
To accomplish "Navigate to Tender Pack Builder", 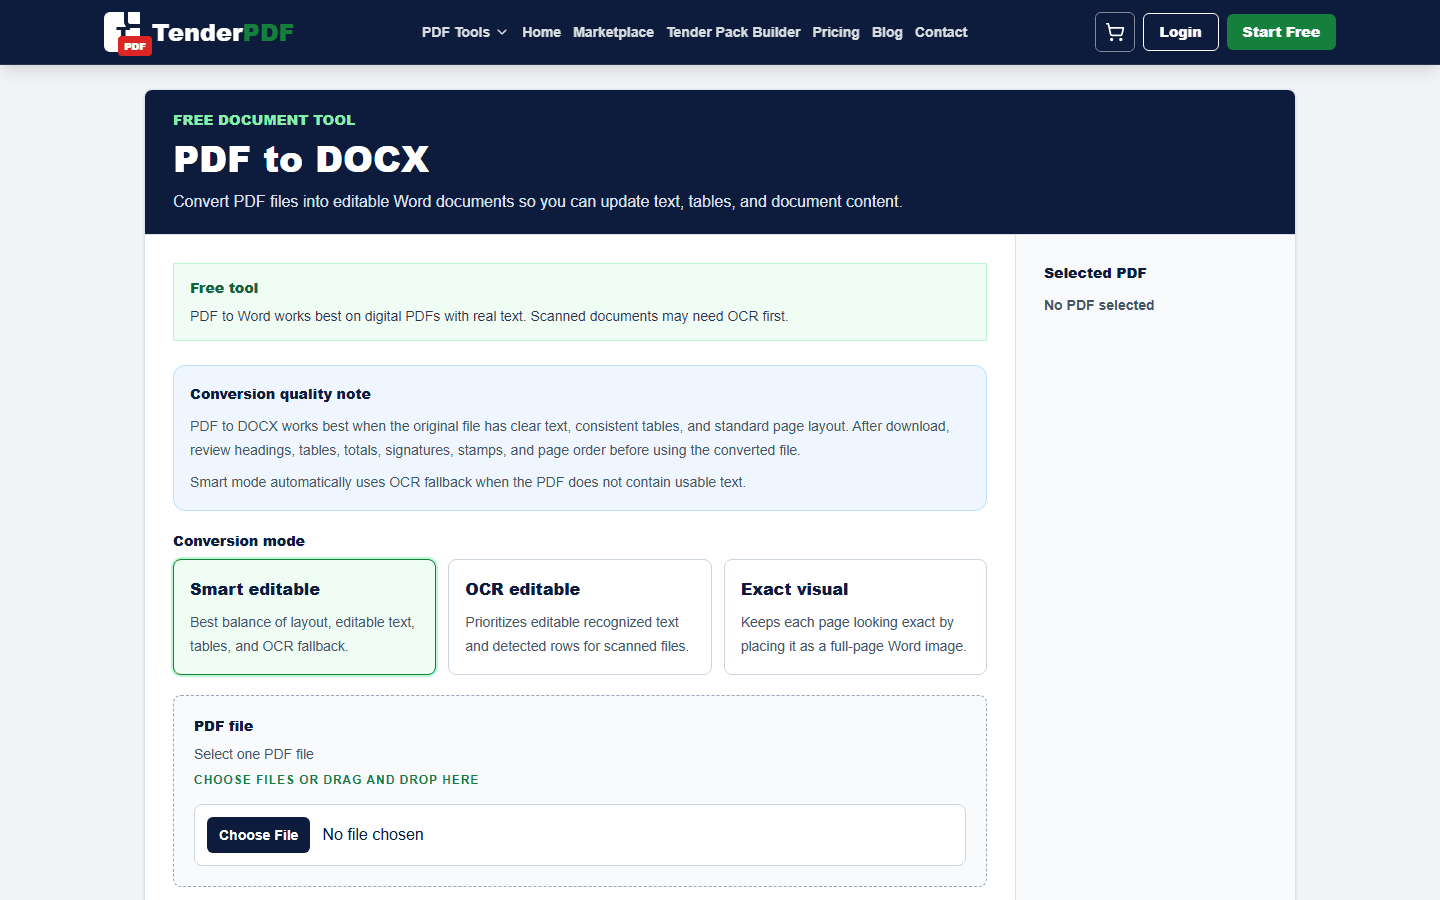I will pos(733,32).
